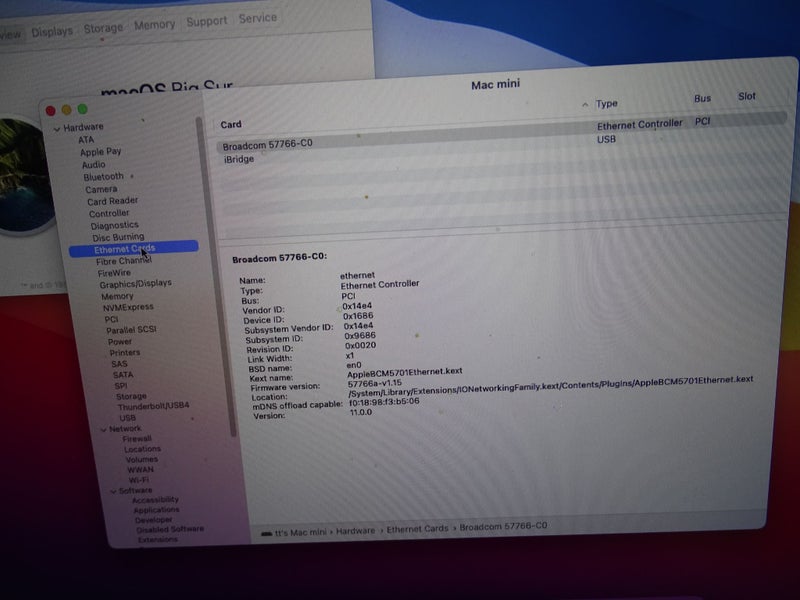The width and height of the screenshot is (800, 600).
Task: Select Wi-Fi under Network
Action: (138, 480)
